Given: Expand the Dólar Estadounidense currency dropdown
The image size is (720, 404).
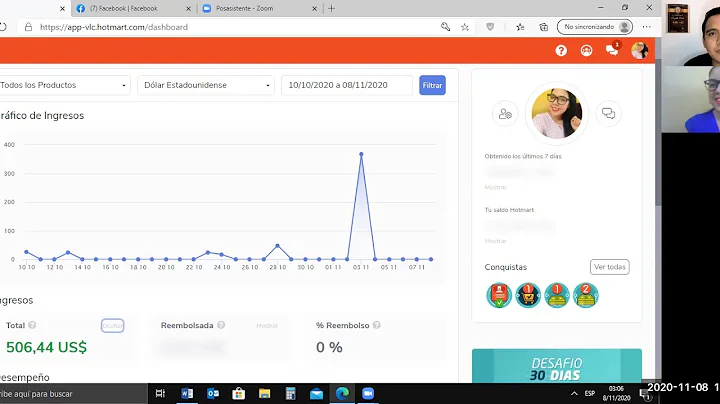Looking at the screenshot, I should (206, 85).
